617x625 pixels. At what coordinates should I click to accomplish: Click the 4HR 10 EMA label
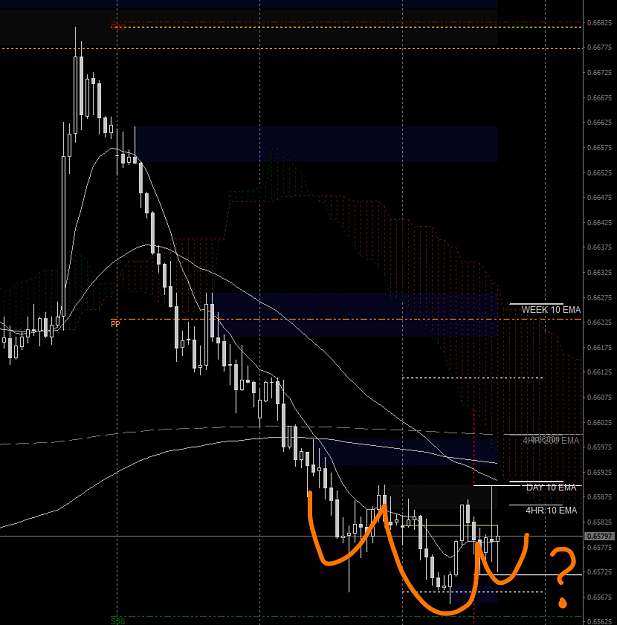coord(551,510)
